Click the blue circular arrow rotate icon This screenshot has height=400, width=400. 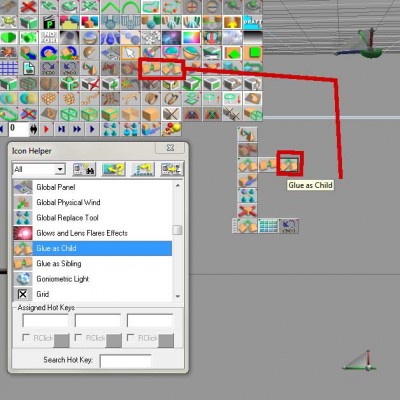coord(49,53)
